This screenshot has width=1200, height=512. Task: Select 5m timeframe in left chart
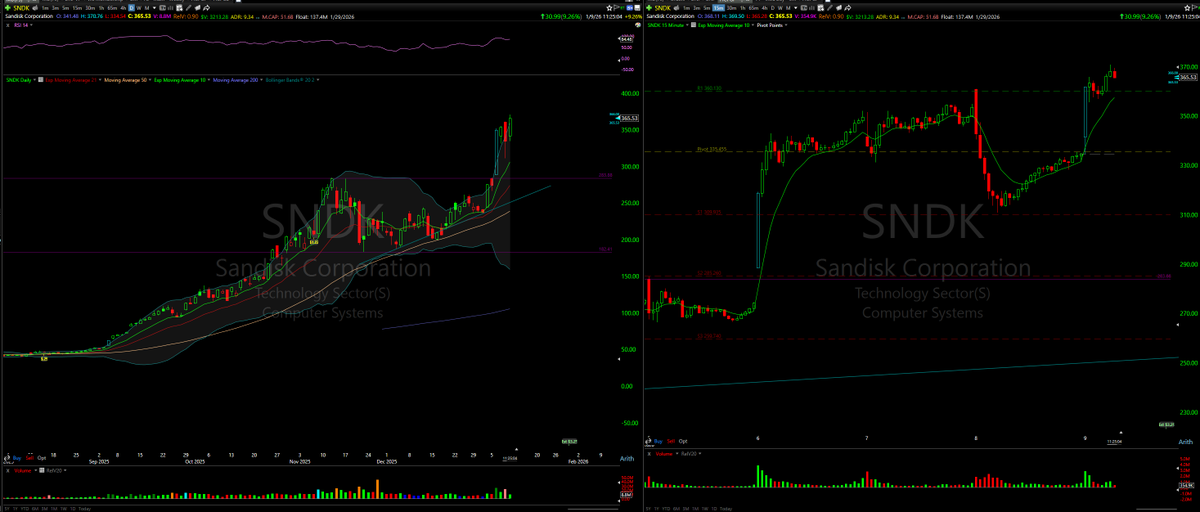[x=66, y=8]
